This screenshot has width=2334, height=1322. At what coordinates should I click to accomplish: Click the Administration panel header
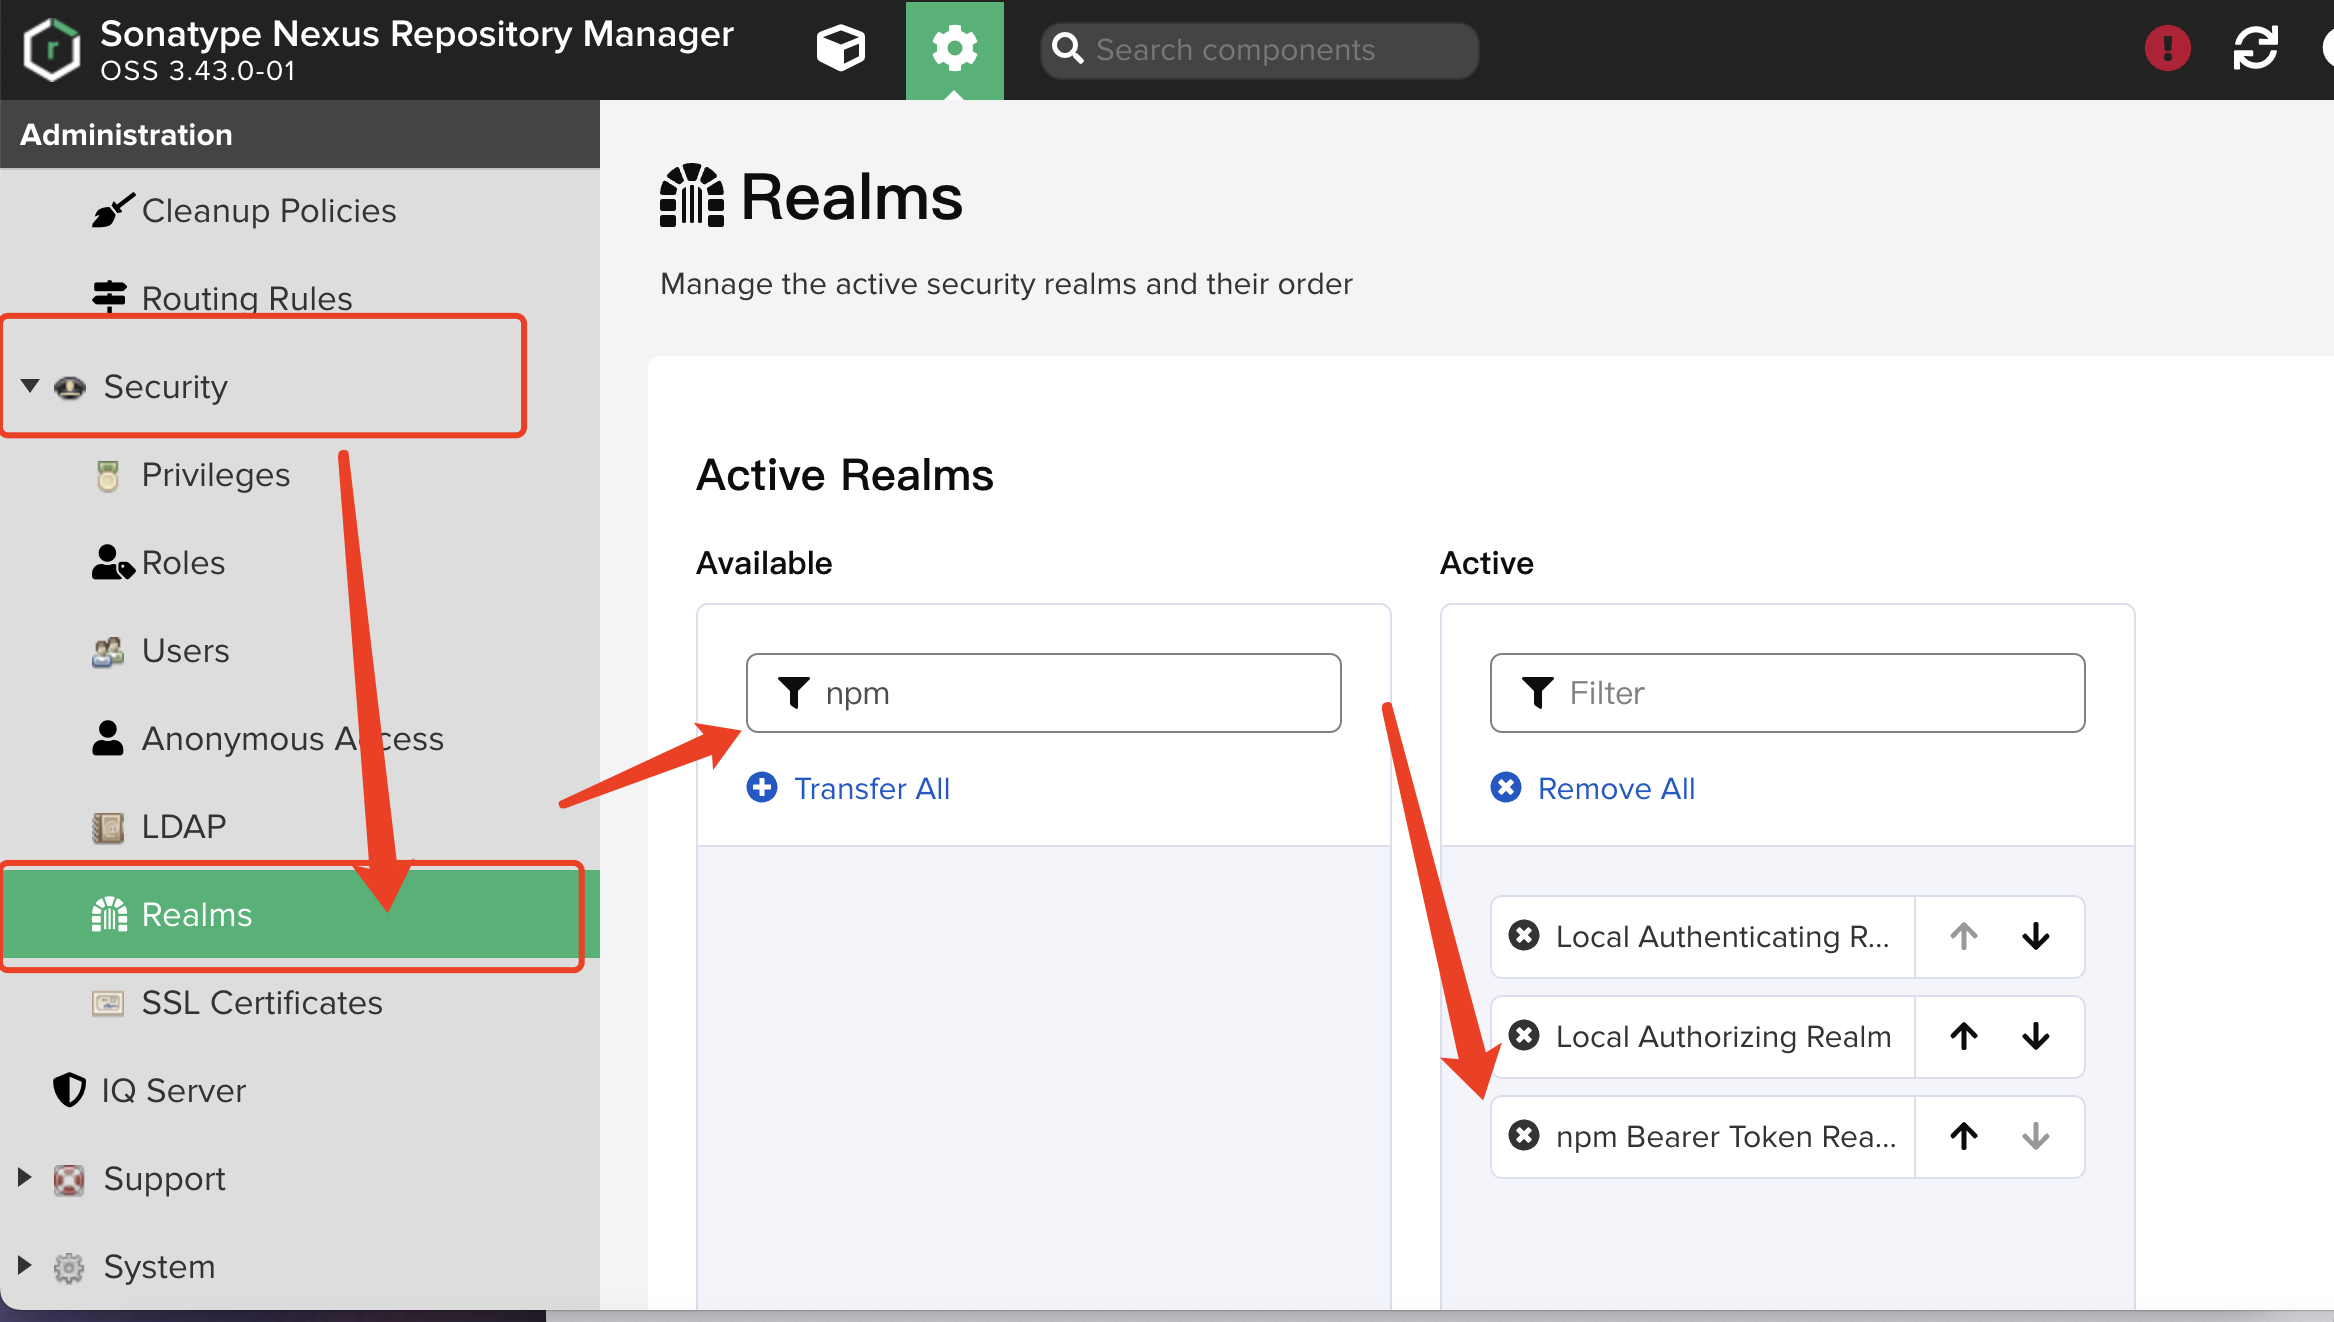pos(300,135)
